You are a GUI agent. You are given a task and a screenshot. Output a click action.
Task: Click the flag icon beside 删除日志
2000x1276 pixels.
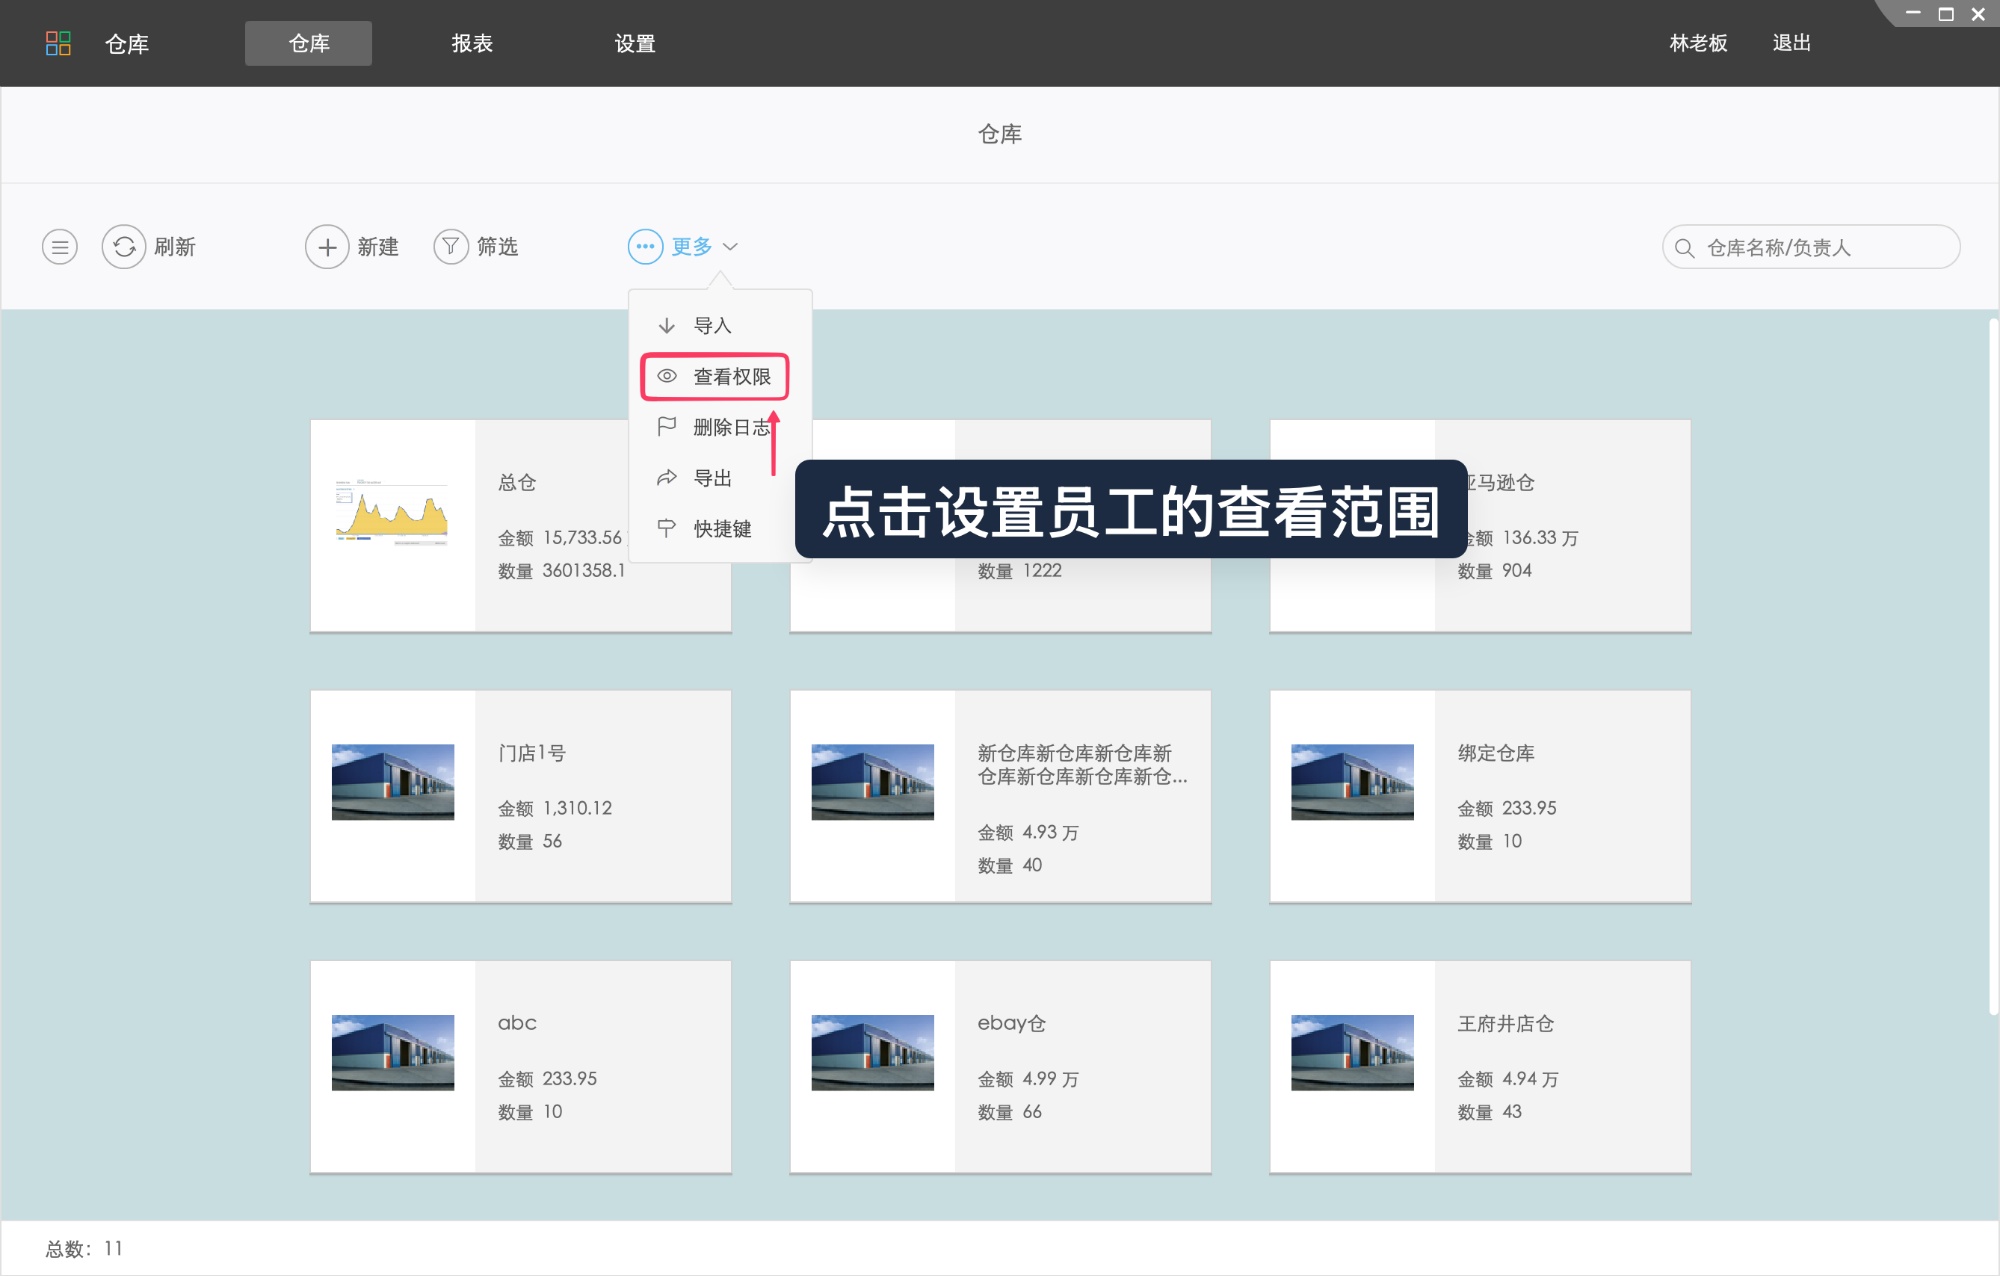(x=667, y=427)
